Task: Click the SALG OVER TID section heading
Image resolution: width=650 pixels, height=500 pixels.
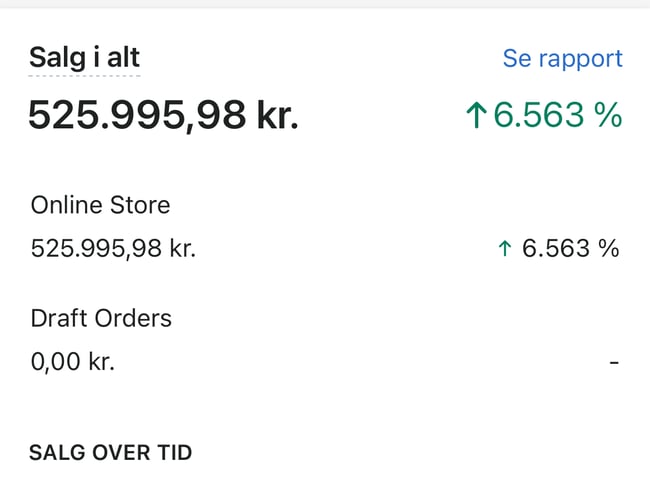Action: (x=110, y=452)
